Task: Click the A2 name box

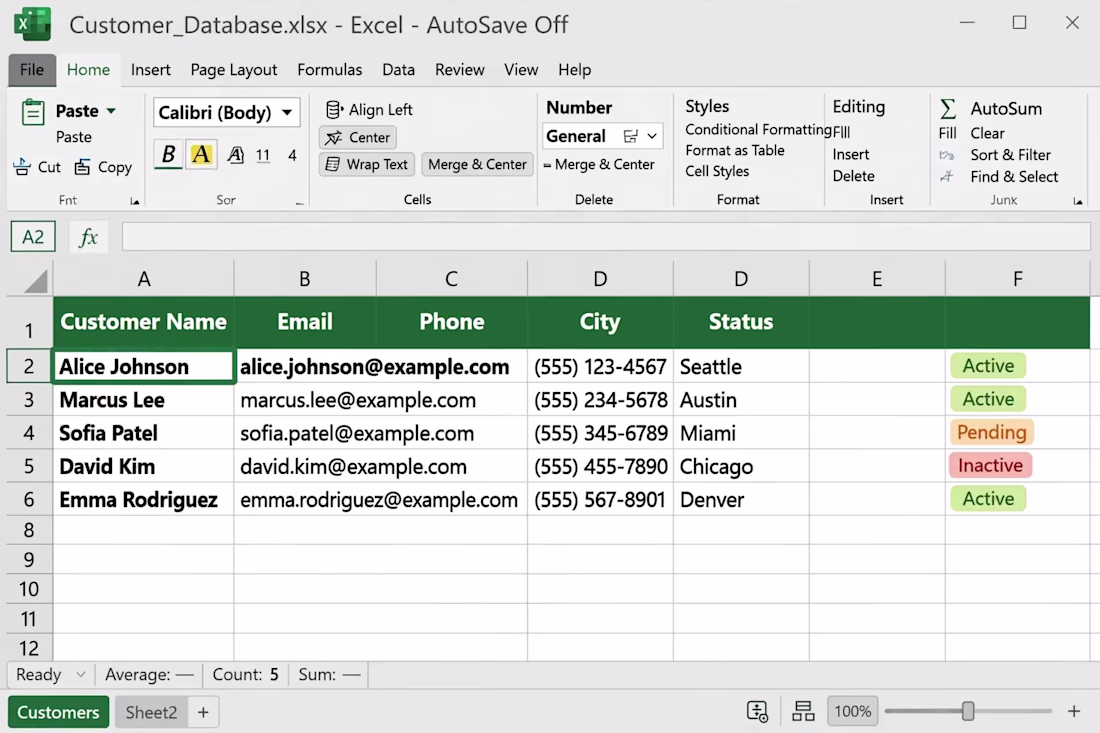Action: pyautogui.click(x=33, y=237)
